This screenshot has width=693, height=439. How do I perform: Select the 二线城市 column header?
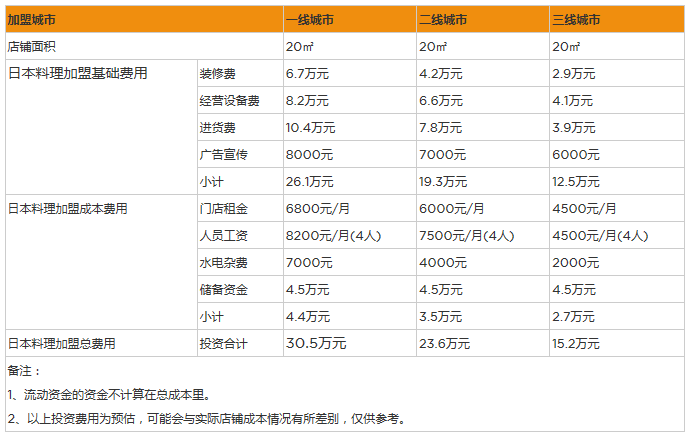pyautogui.click(x=443, y=20)
